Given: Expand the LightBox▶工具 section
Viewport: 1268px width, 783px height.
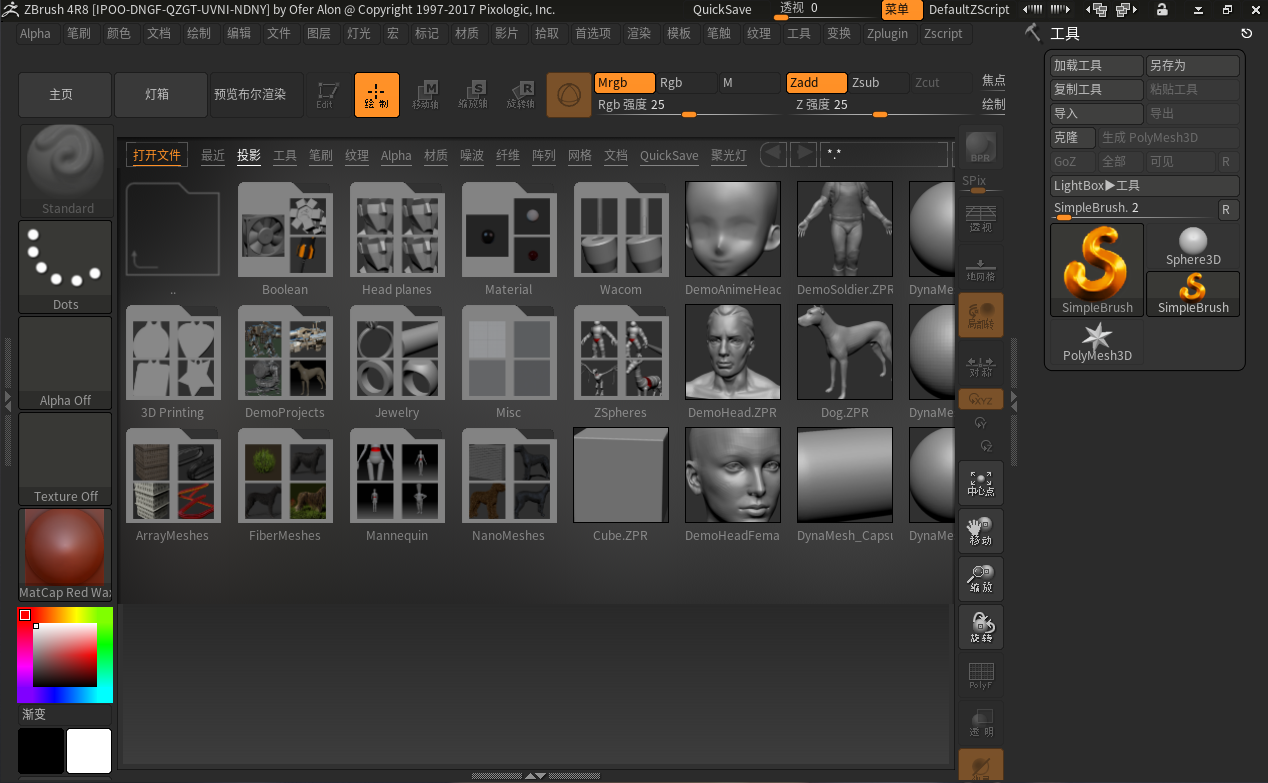Looking at the screenshot, I should [x=1144, y=186].
